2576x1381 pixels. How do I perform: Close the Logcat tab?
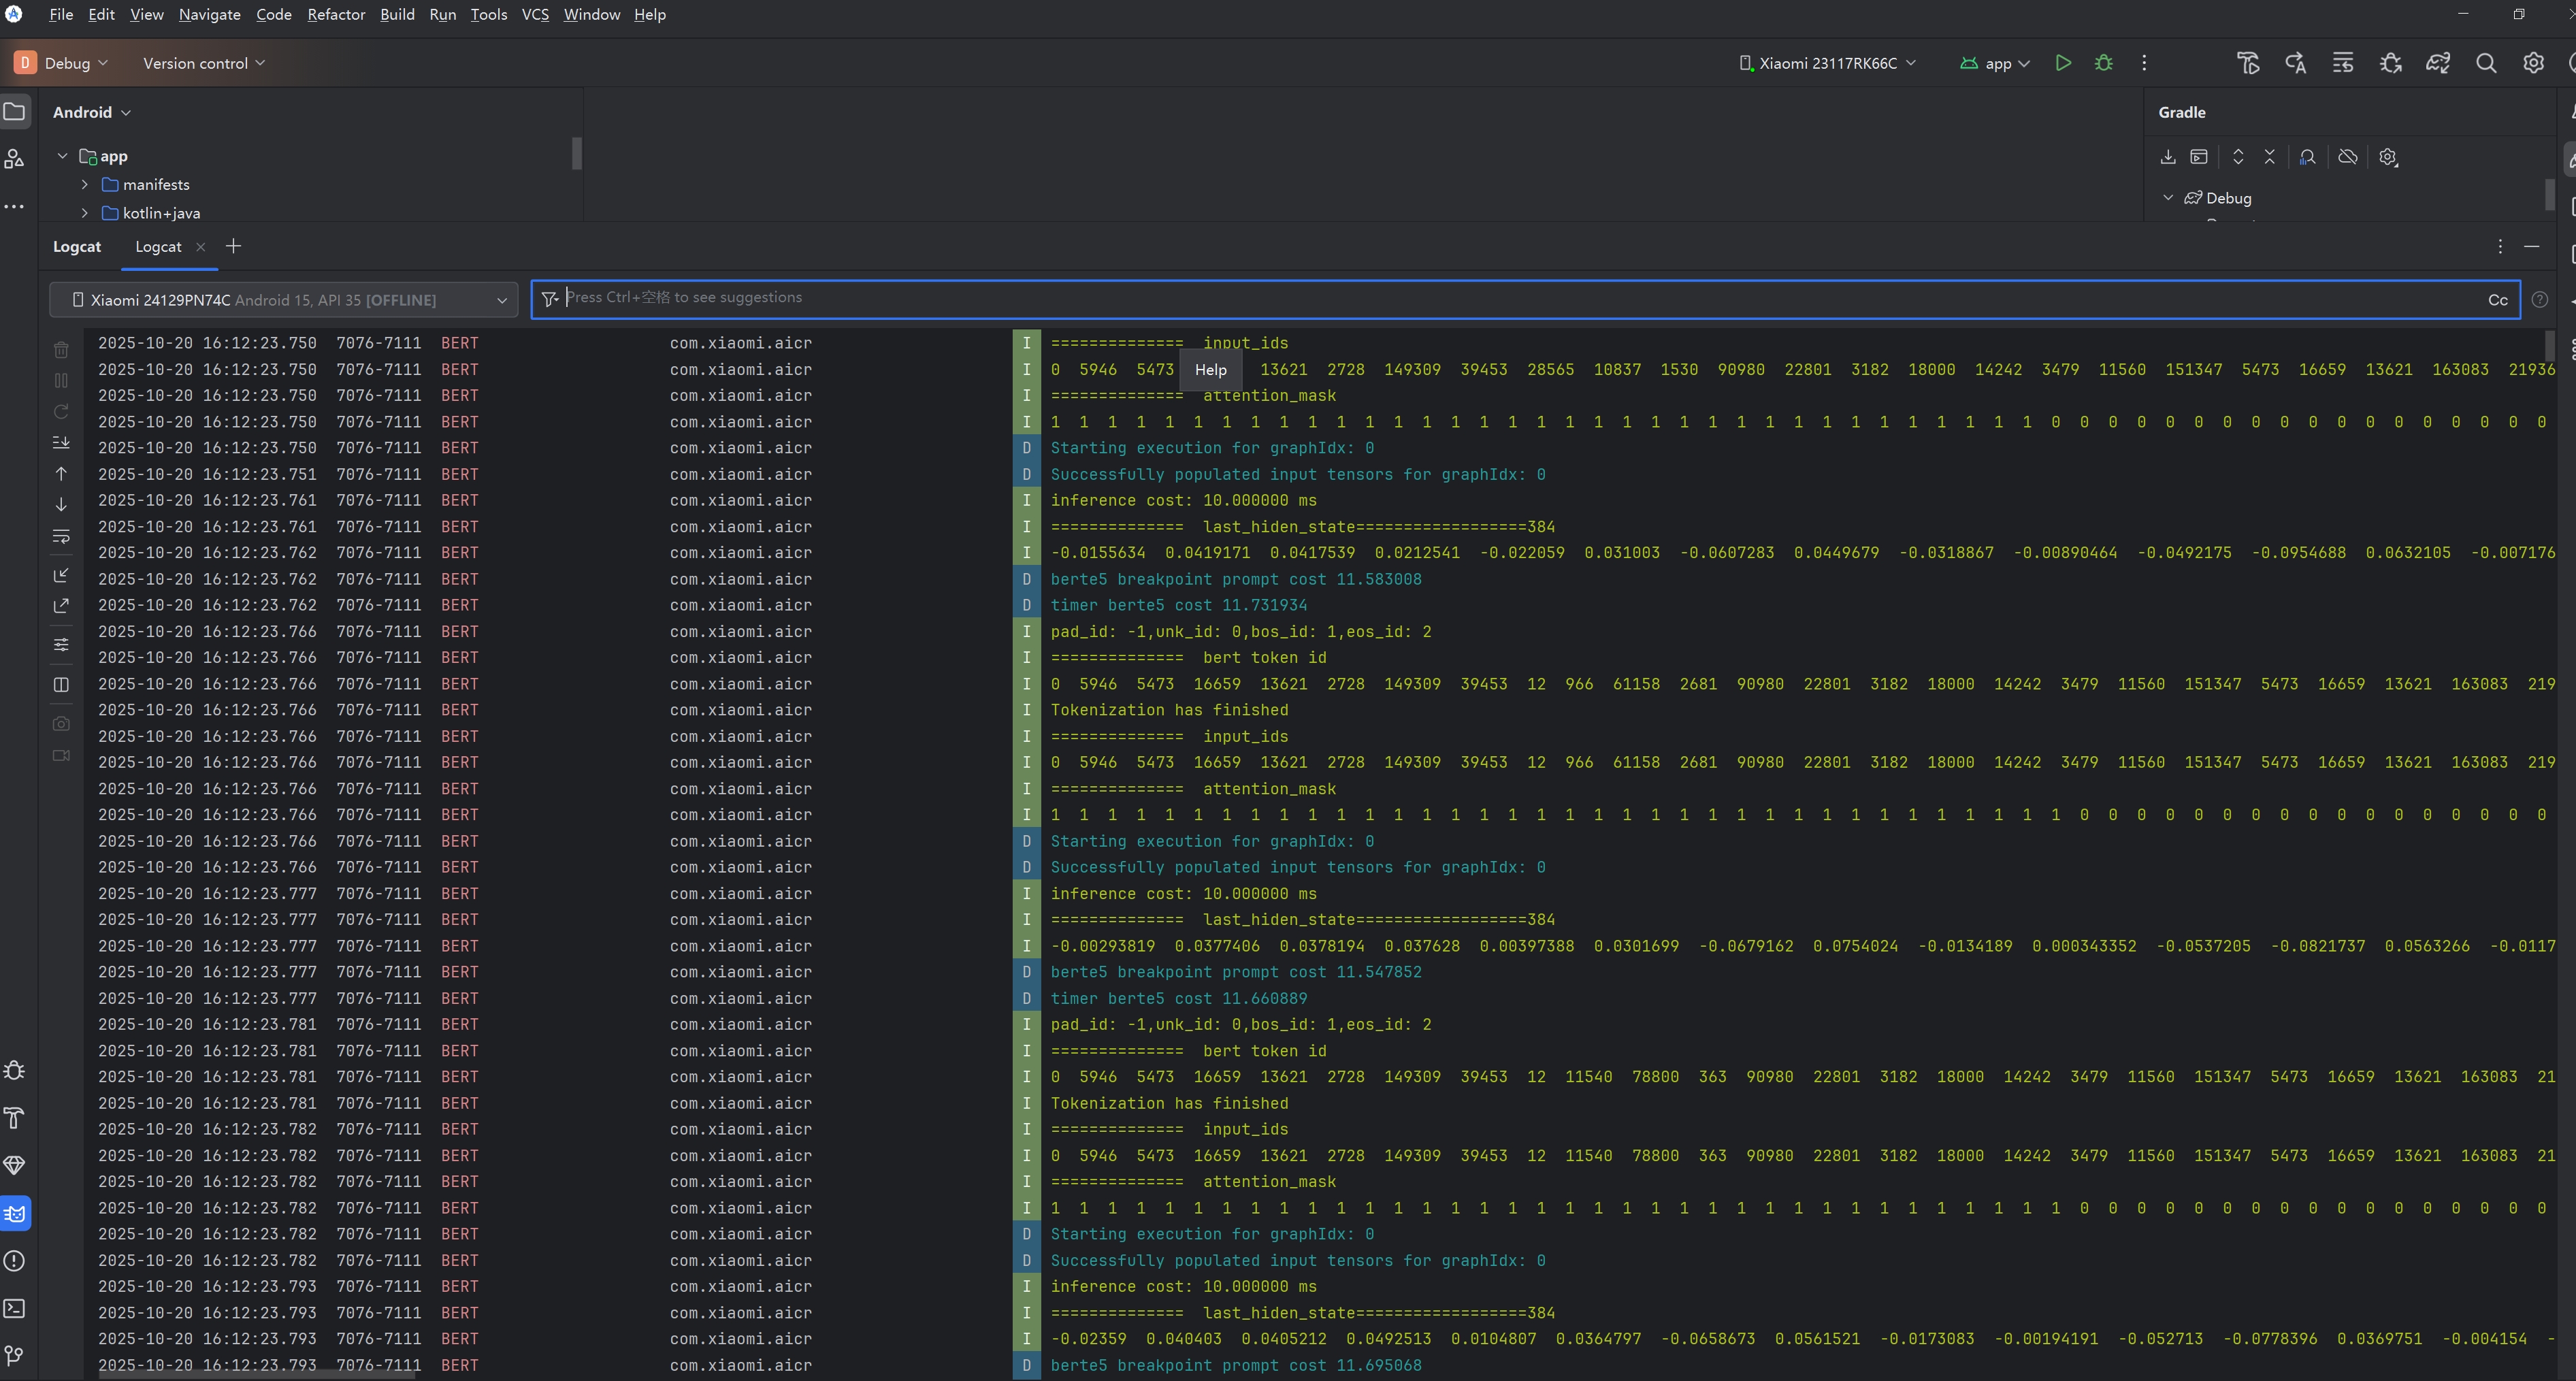pos(201,247)
